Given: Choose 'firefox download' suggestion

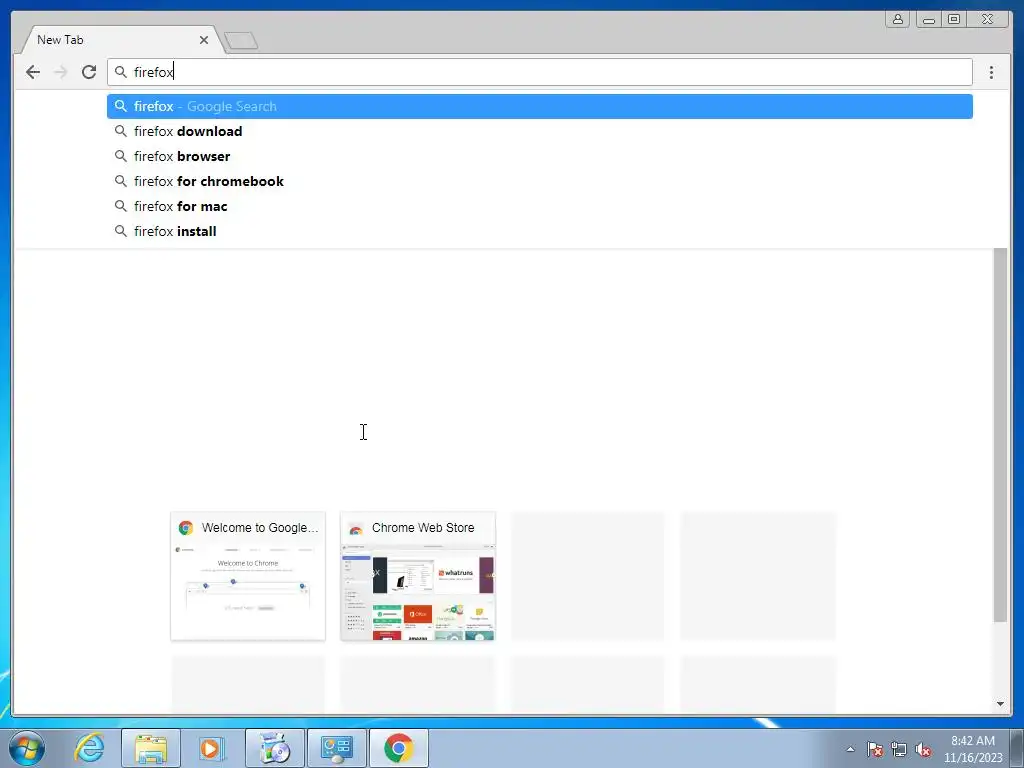Looking at the screenshot, I should pyautogui.click(x=539, y=131).
